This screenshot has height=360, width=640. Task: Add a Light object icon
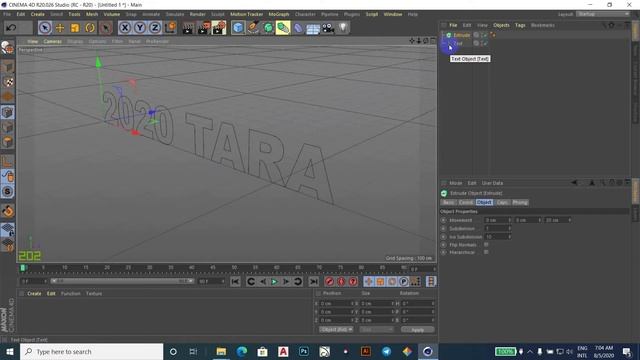pyautogui.click(x=343, y=28)
